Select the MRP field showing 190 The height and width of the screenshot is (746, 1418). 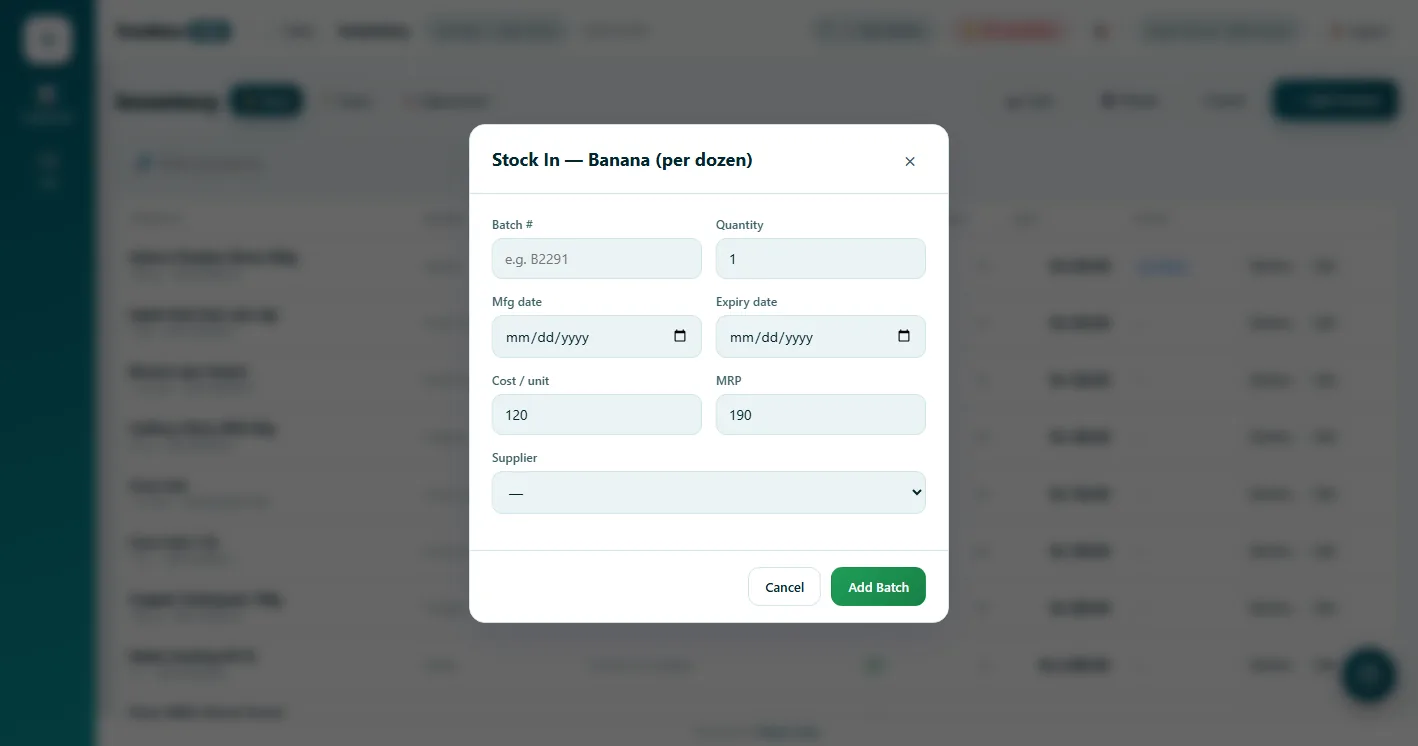pyautogui.click(x=821, y=414)
